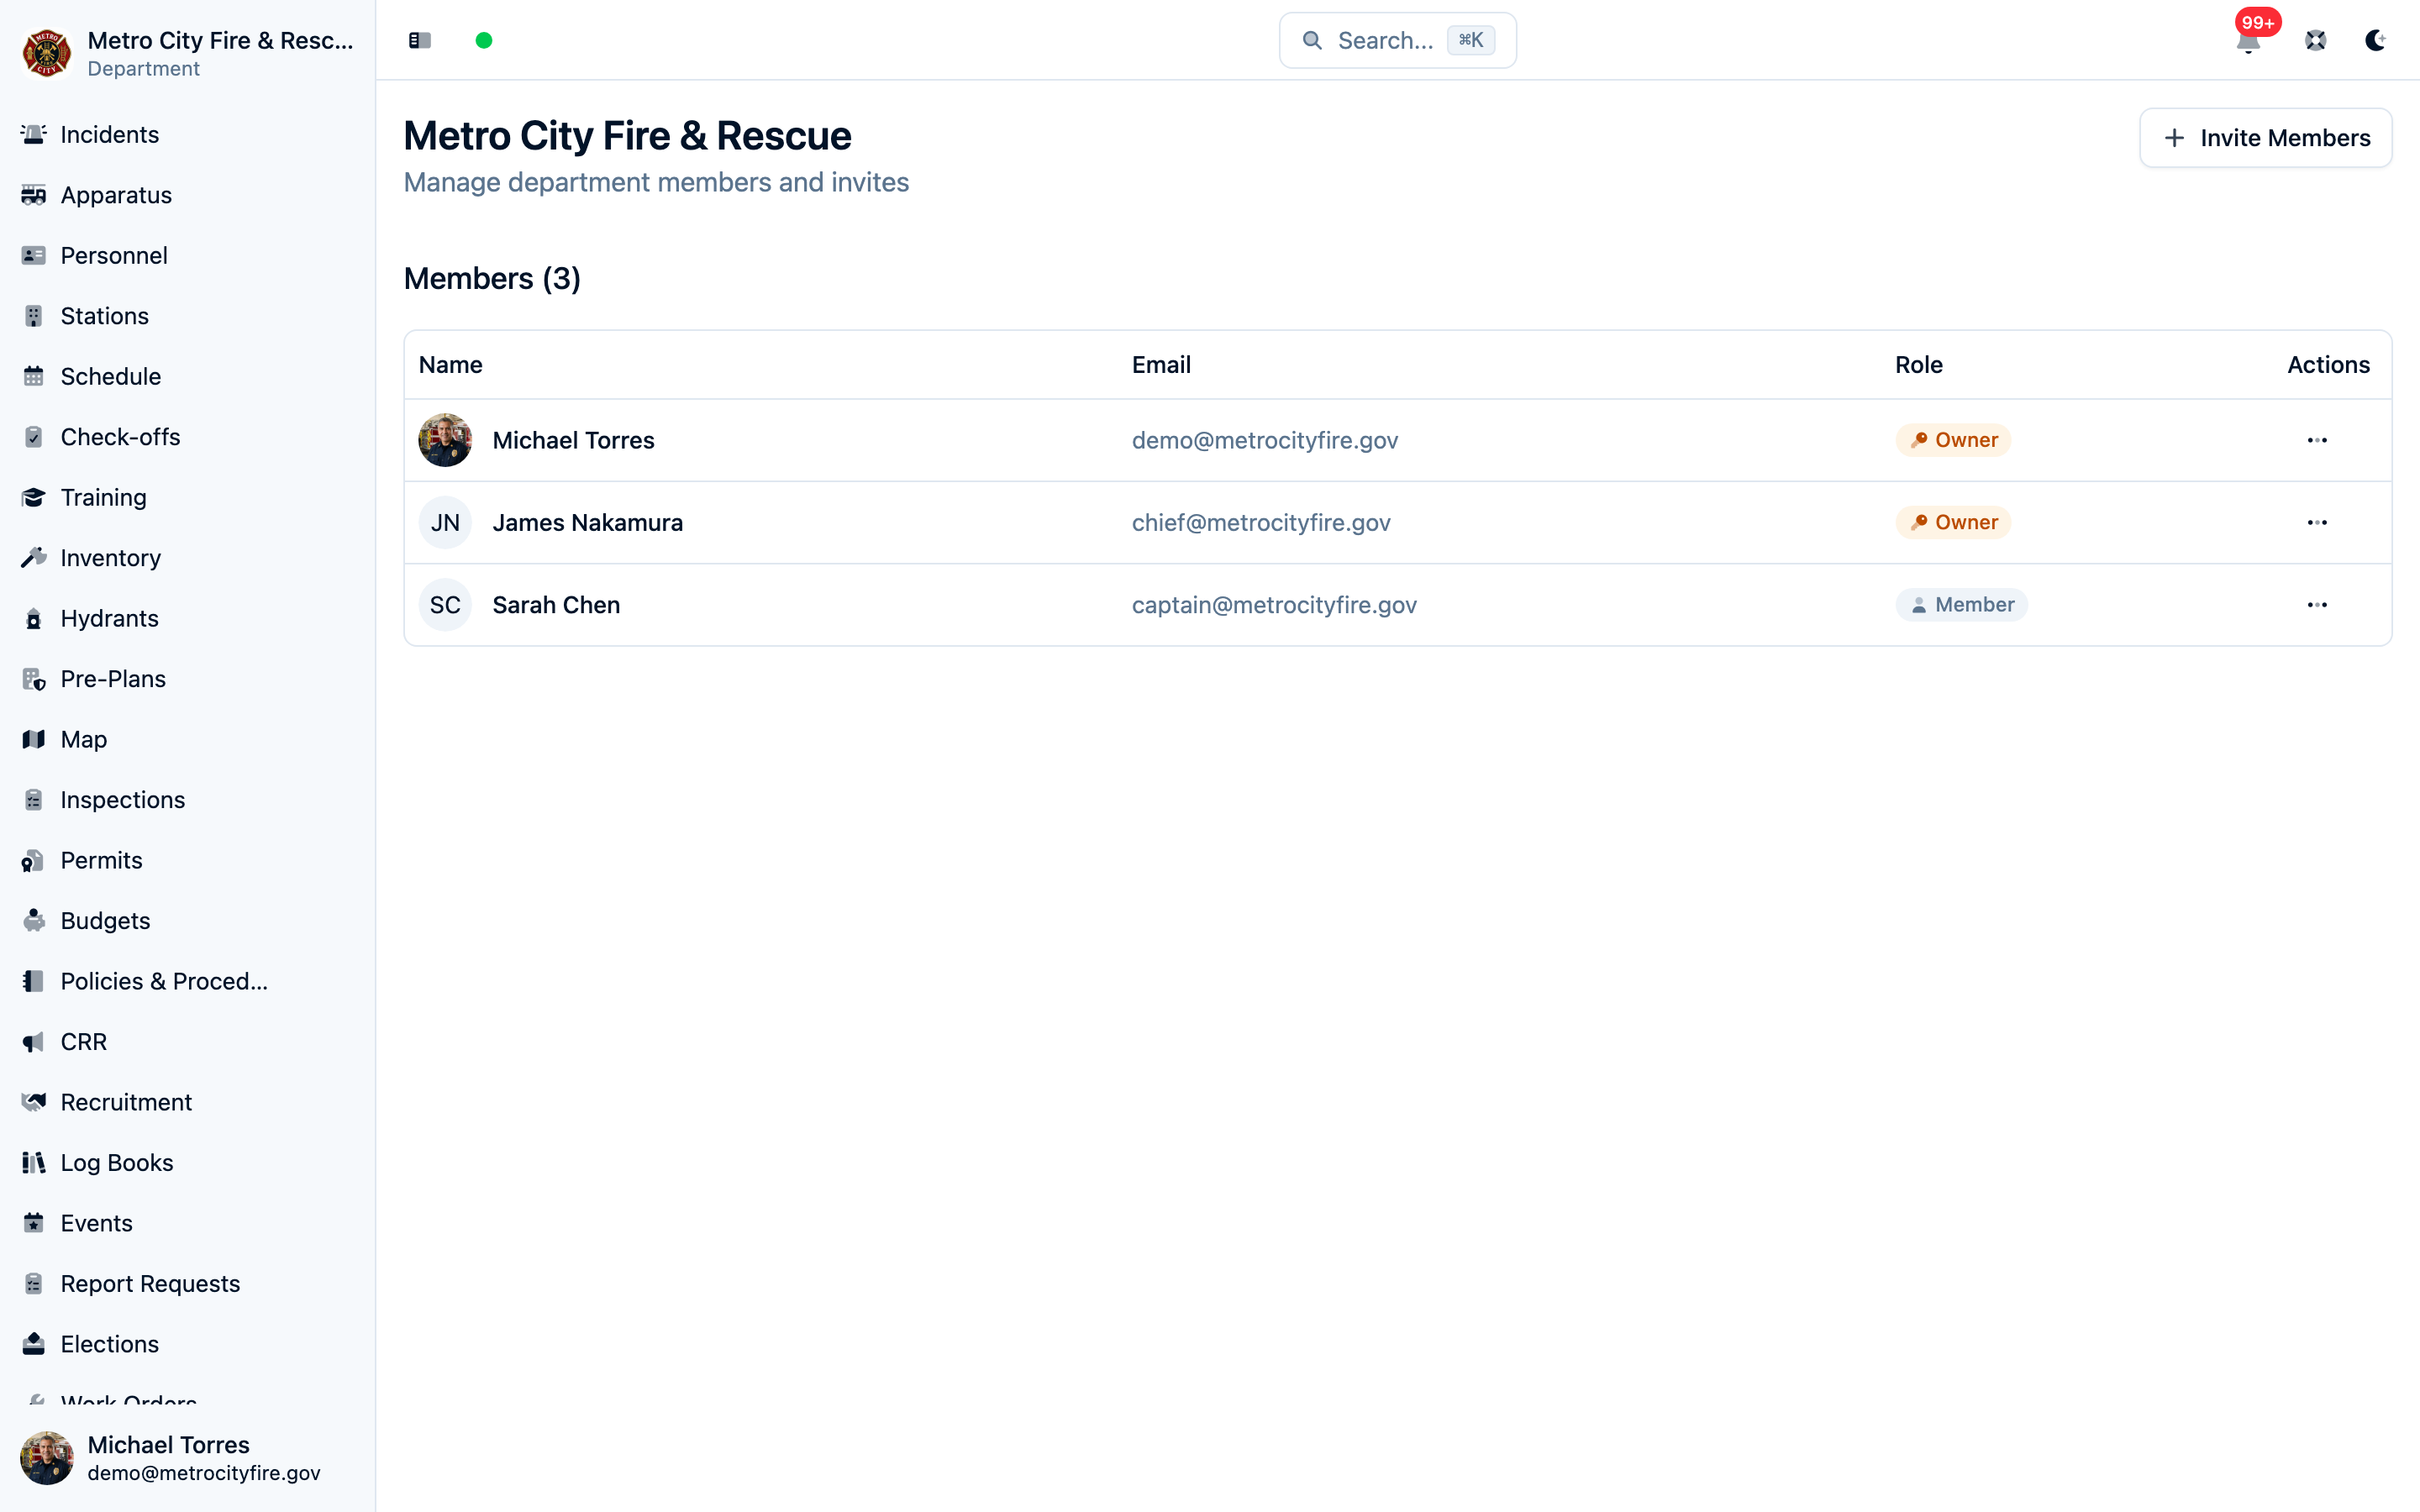Click the Name column header
2420x1512 pixels.
point(451,365)
